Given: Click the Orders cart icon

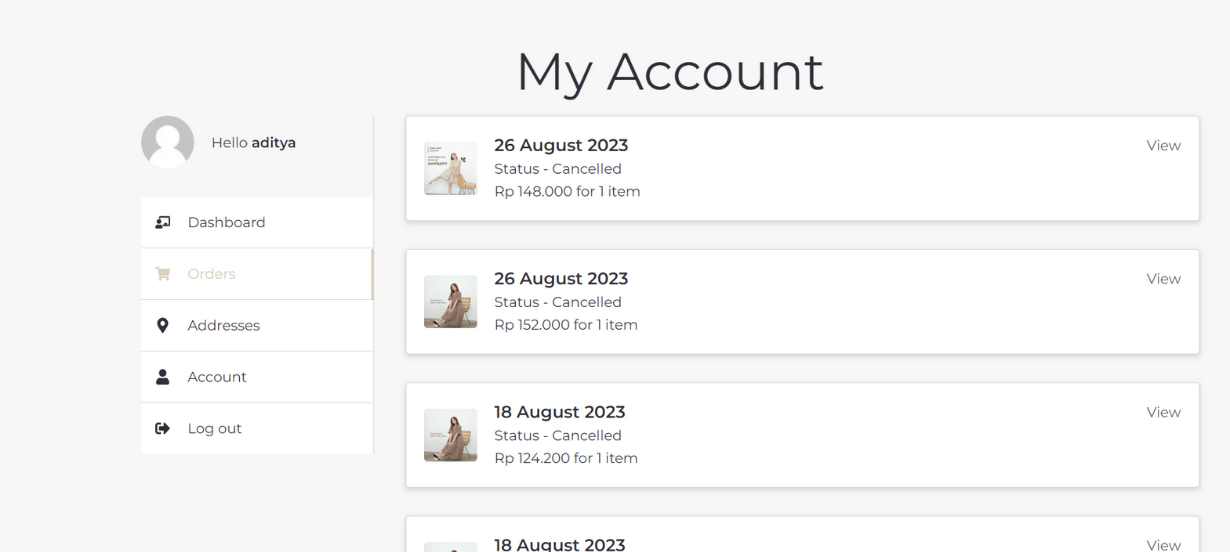Looking at the screenshot, I should [163, 274].
